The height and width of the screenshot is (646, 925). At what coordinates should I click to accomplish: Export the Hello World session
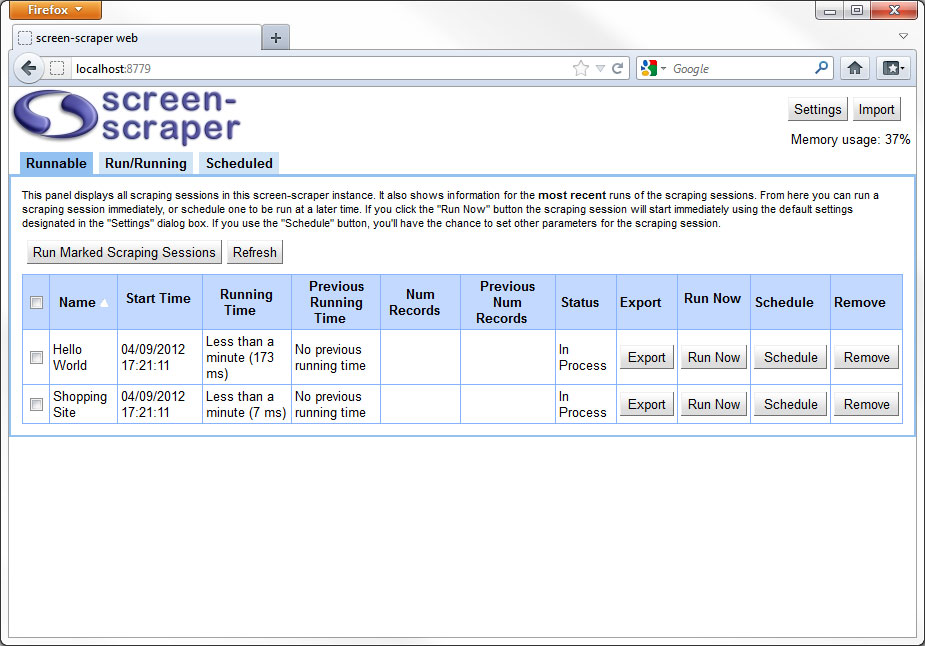click(647, 358)
